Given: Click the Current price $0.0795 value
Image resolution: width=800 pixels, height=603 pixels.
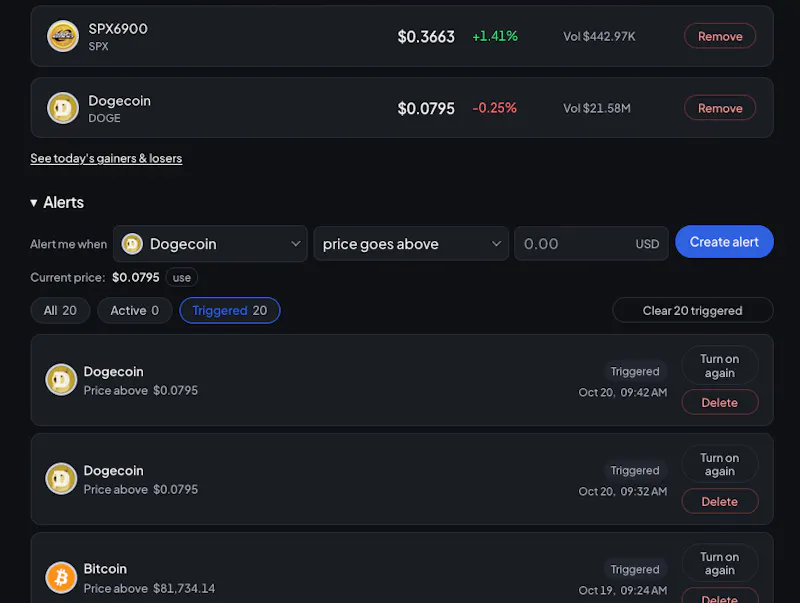Looking at the screenshot, I should click(x=136, y=278).
